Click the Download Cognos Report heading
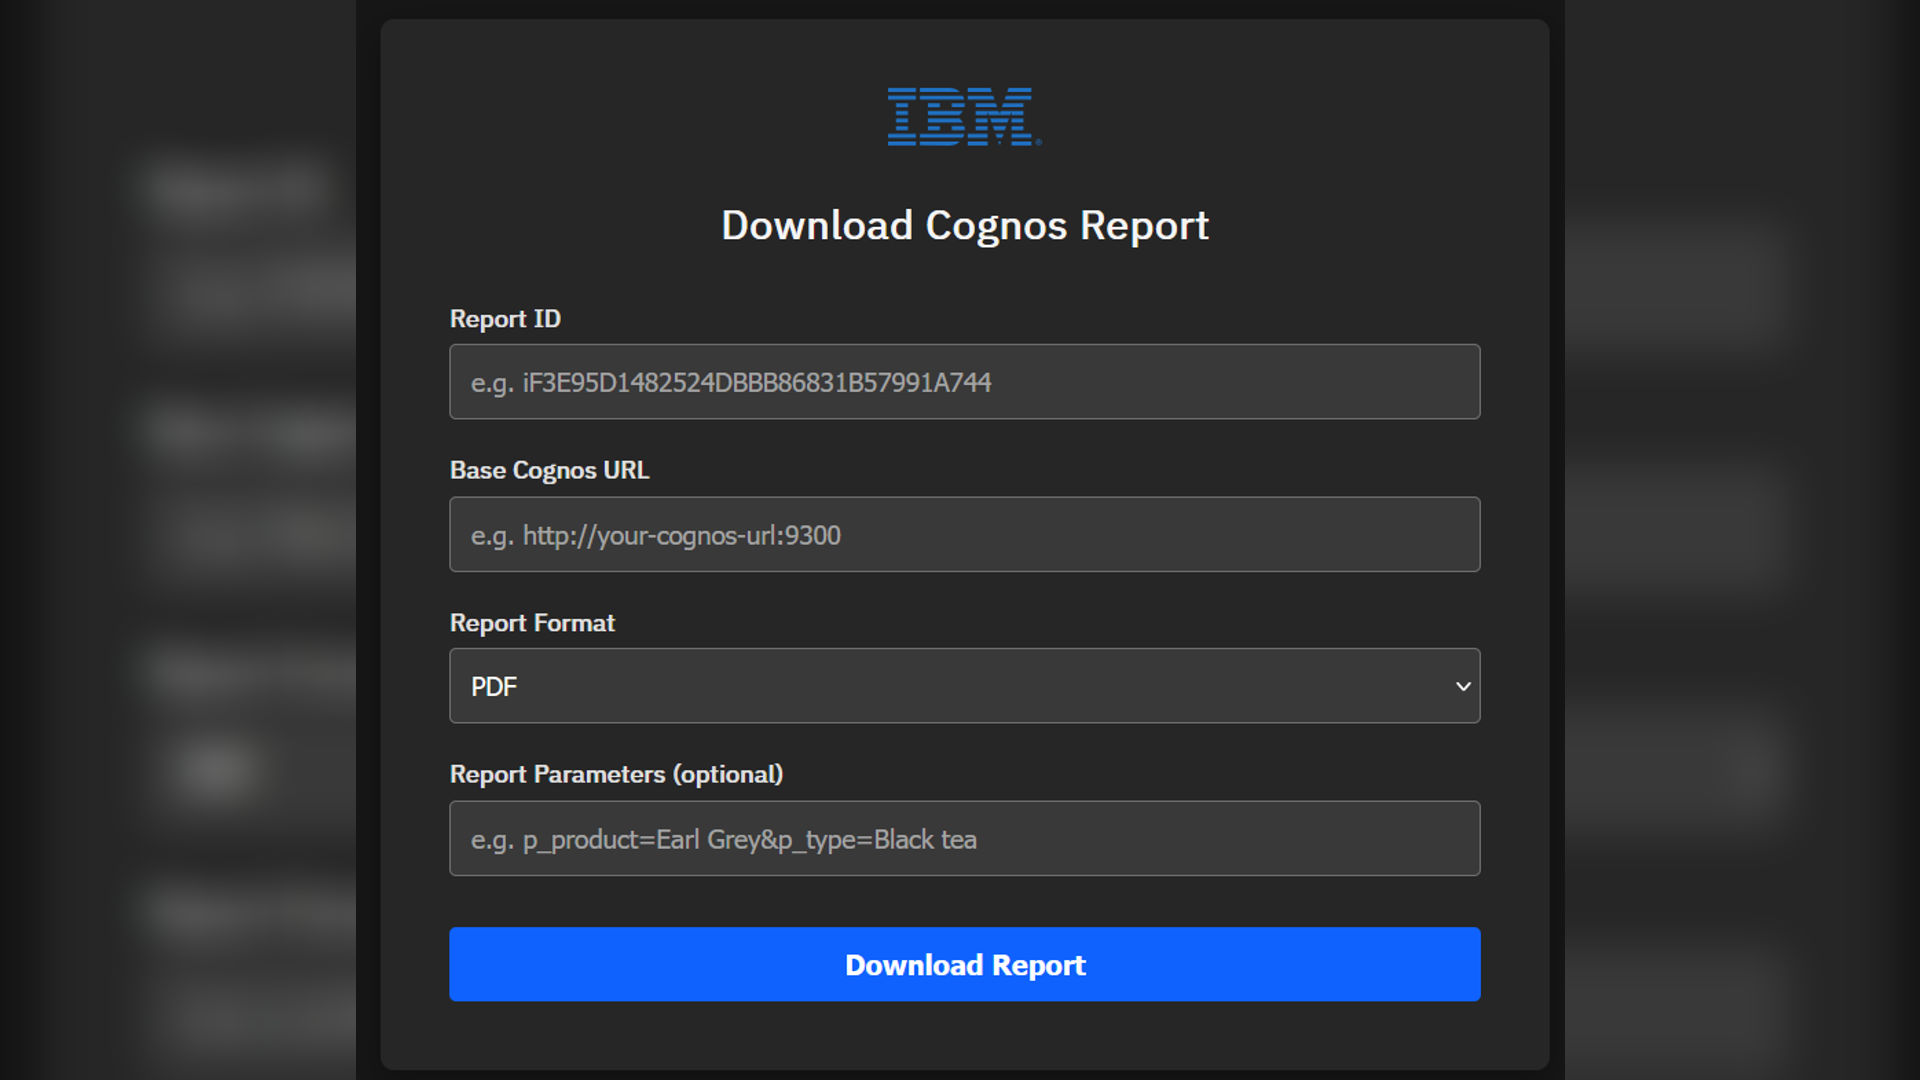1920x1080 pixels. [964, 226]
